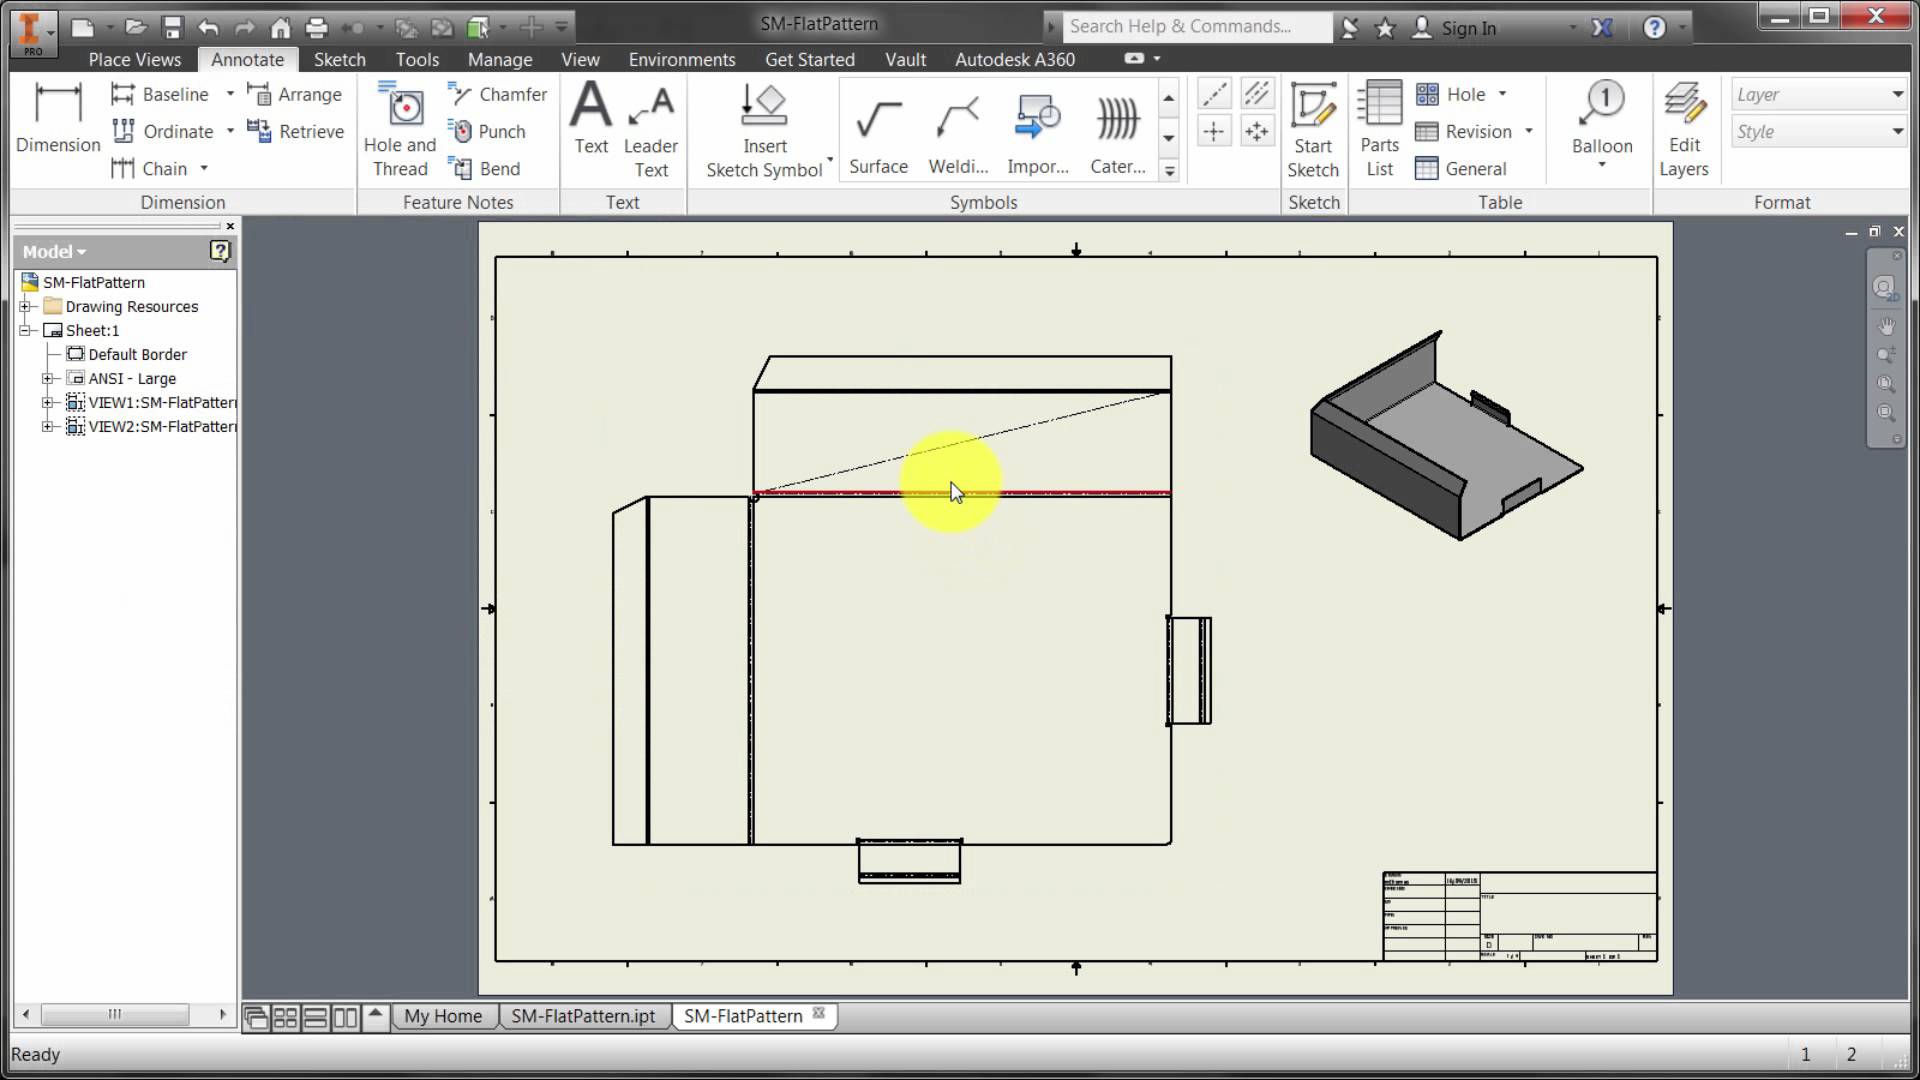Image resolution: width=1920 pixels, height=1080 pixels.
Task: Select the Dimension tool
Action: 57,120
